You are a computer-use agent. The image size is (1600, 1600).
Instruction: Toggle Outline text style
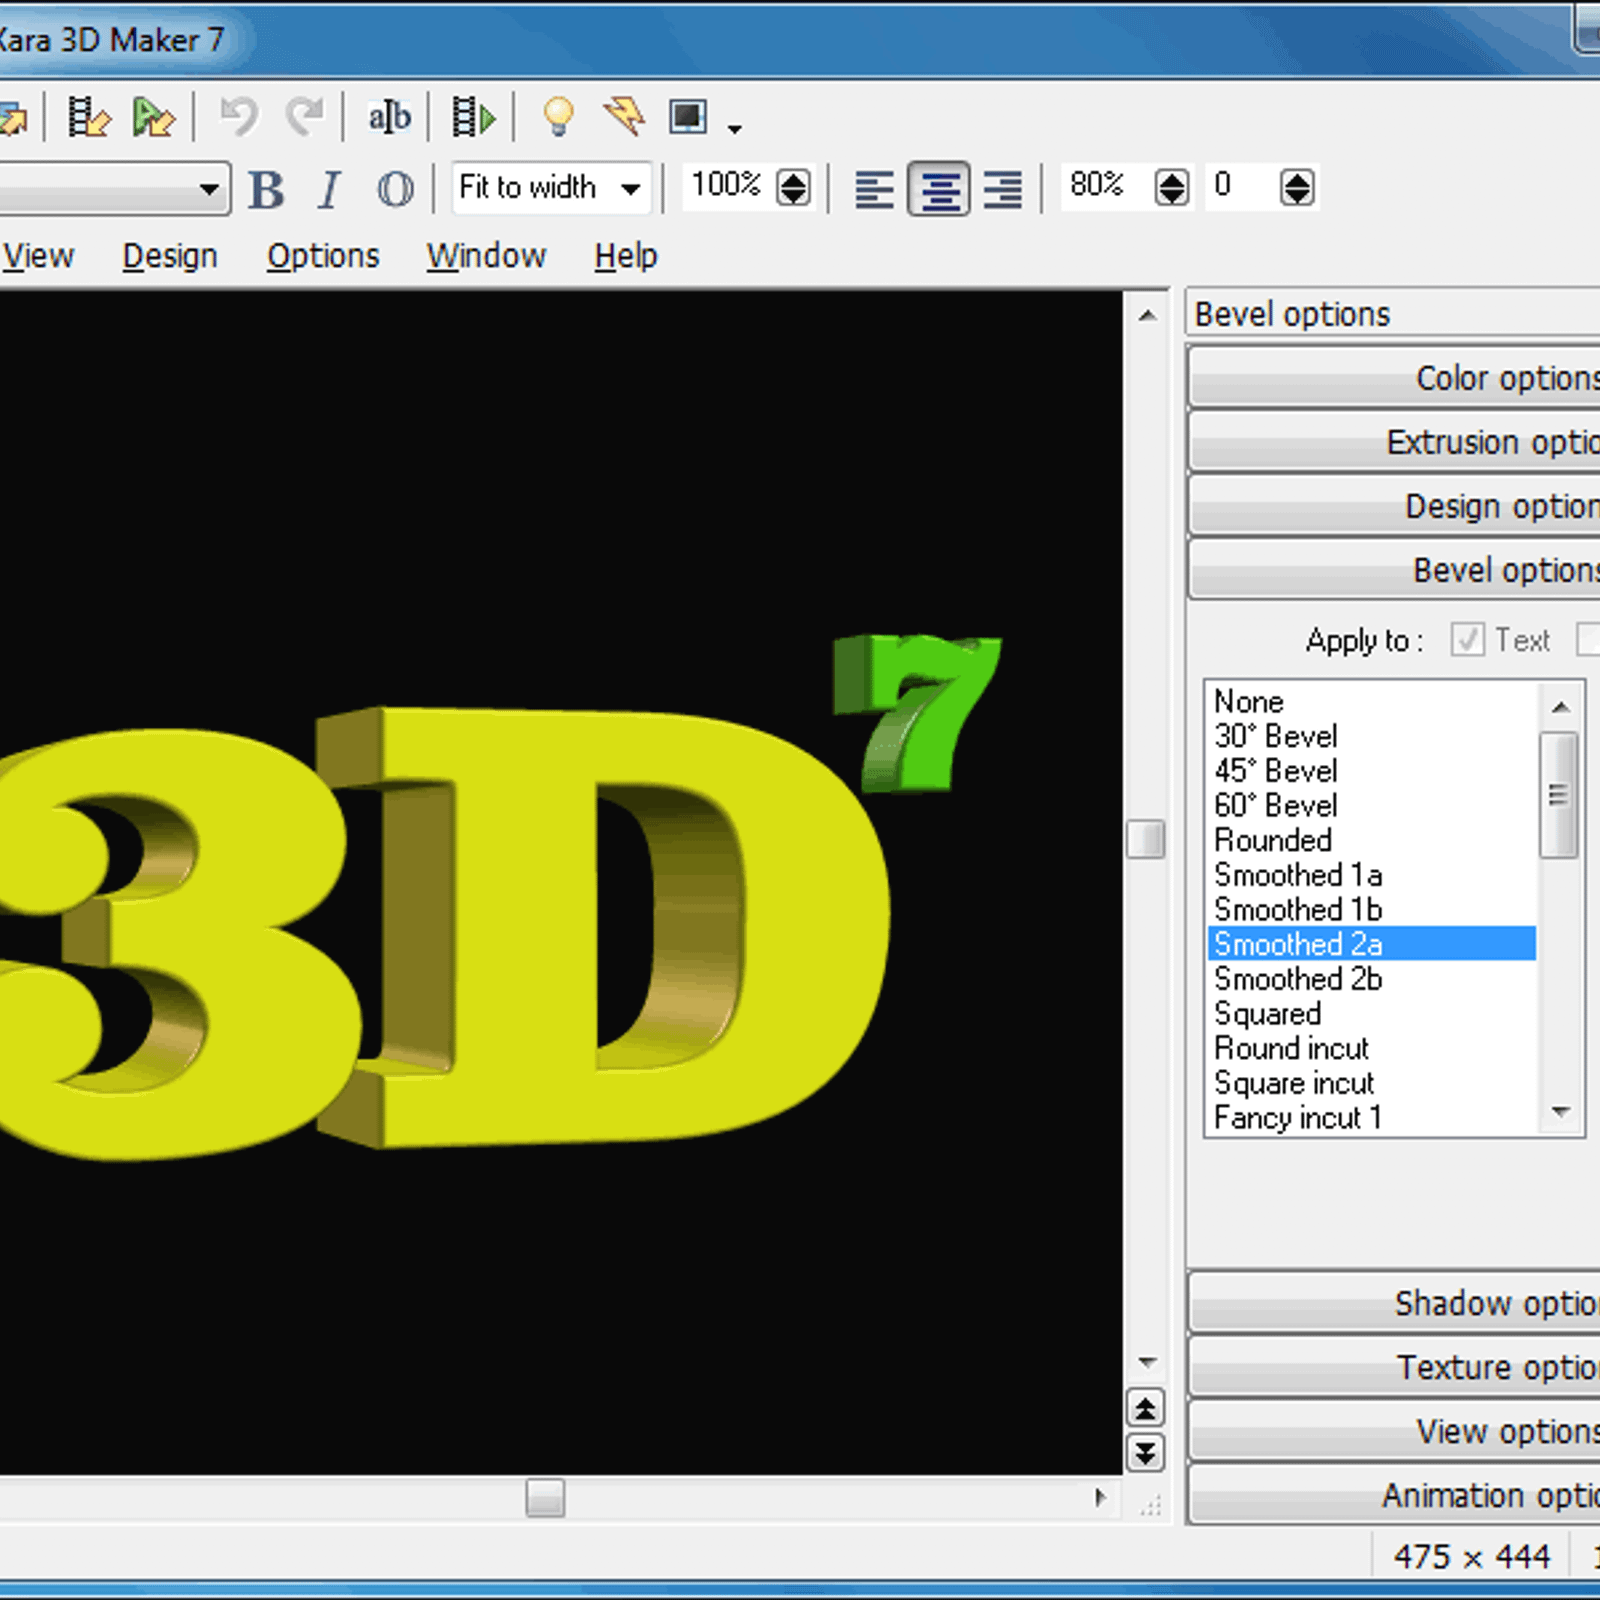point(395,188)
